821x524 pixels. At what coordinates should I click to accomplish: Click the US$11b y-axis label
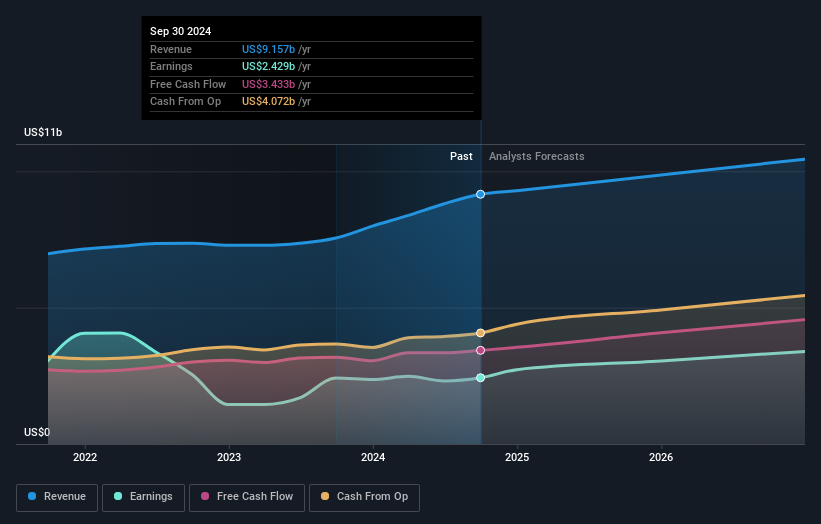coord(43,132)
